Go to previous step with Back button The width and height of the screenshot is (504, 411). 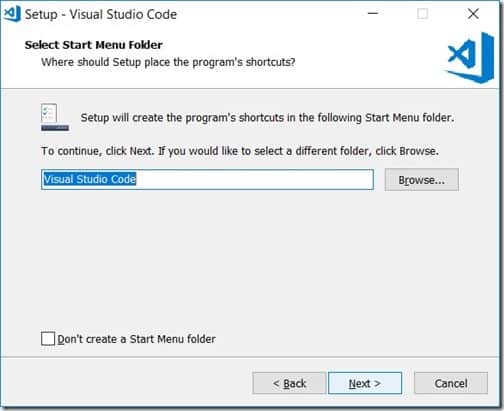click(x=289, y=383)
